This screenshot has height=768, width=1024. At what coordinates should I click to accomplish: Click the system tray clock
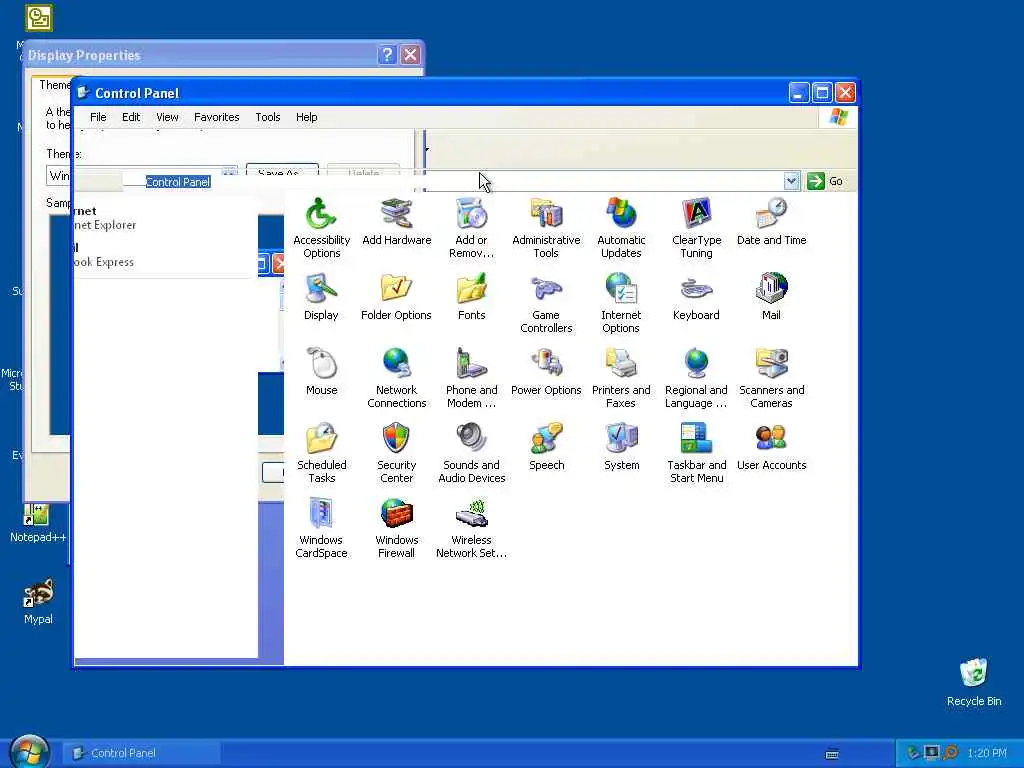click(987, 753)
